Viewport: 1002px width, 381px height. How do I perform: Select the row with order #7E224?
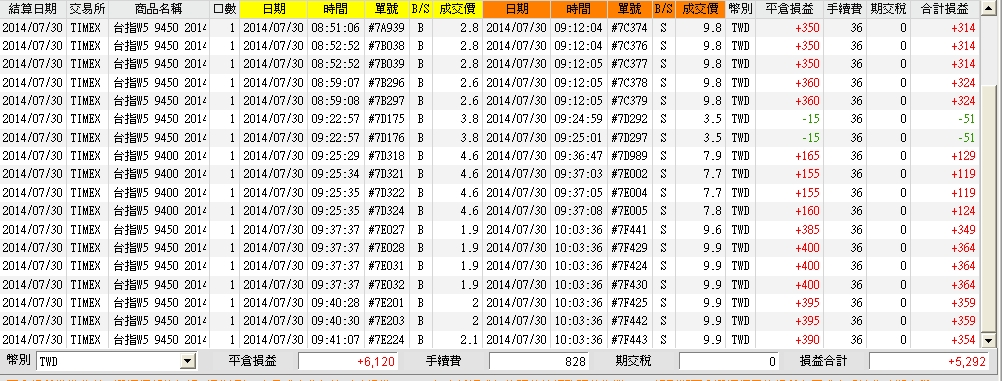pos(489,339)
